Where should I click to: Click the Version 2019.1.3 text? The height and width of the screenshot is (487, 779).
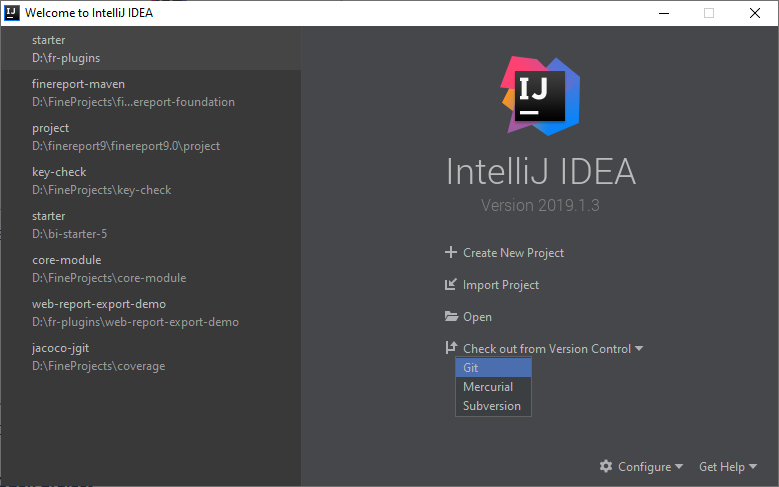click(540, 205)
